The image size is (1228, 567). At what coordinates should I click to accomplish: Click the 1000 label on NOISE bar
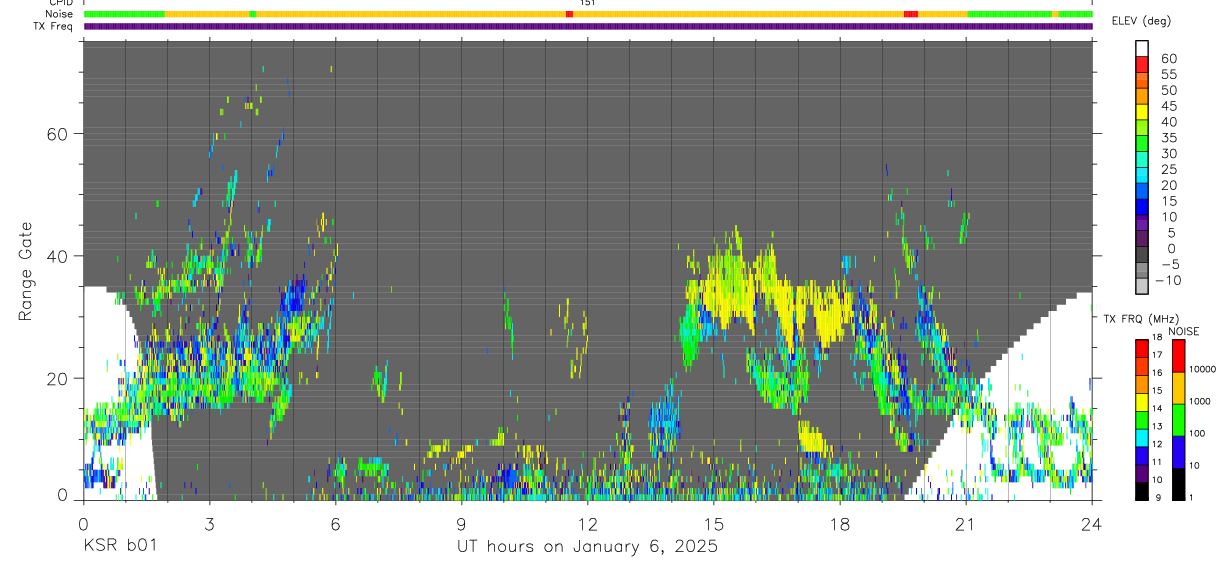1198,401
